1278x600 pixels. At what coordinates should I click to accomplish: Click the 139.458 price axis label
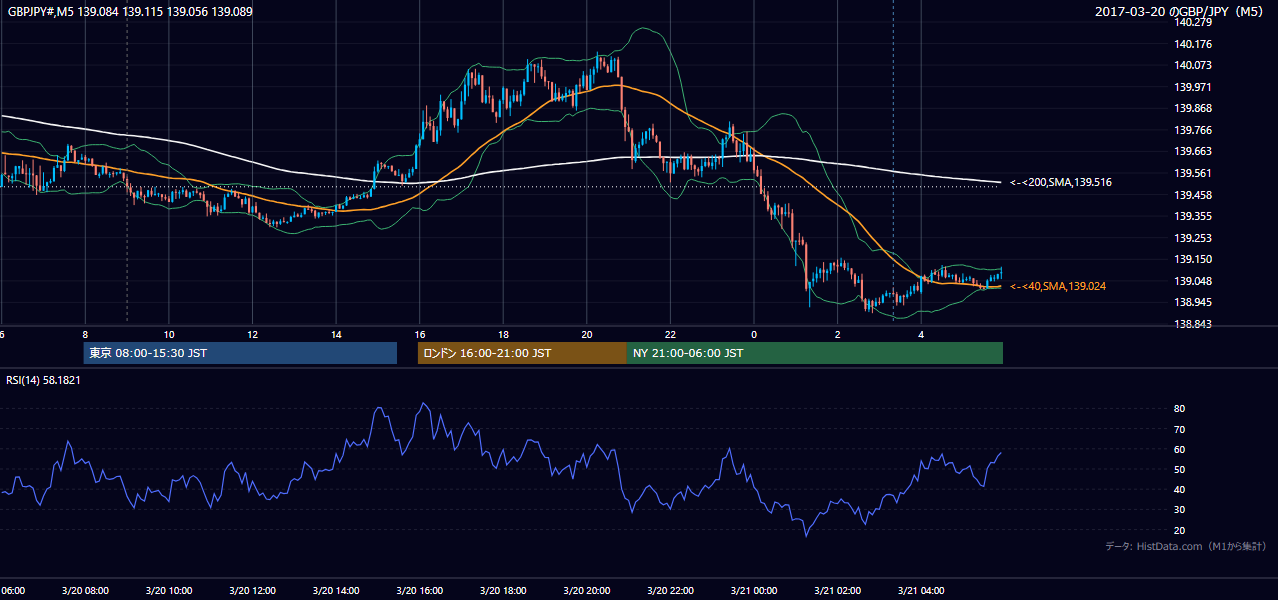tap(1194, 195)
